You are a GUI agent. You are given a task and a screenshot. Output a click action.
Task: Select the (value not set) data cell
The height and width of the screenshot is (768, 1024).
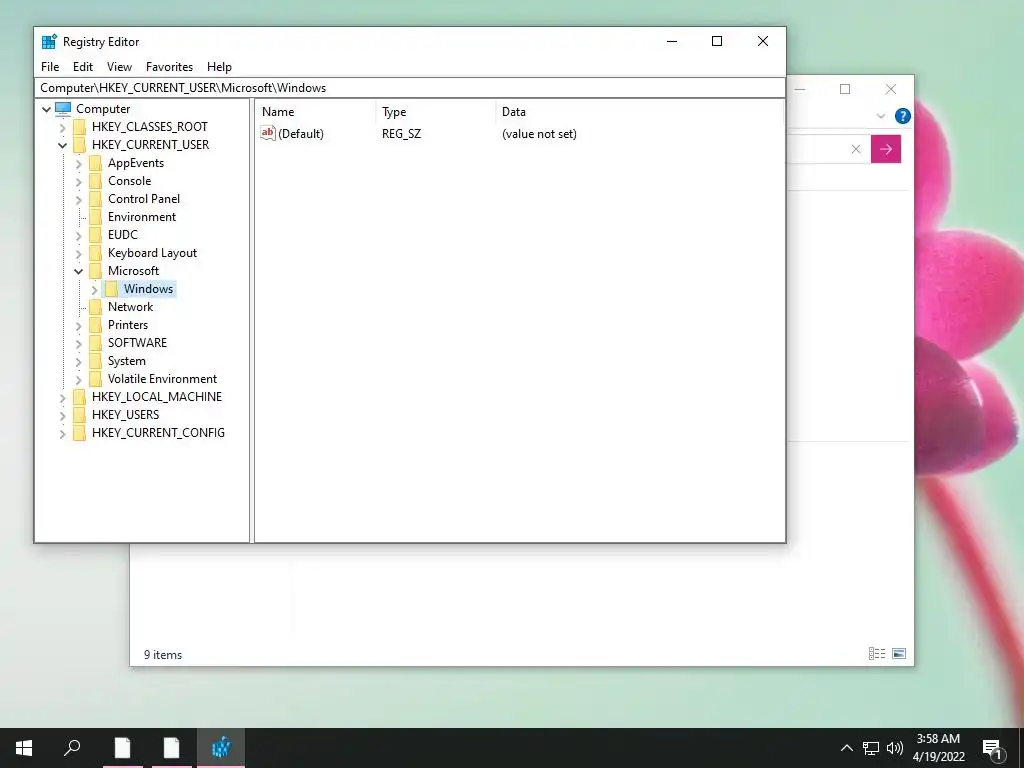pos(539,134)
